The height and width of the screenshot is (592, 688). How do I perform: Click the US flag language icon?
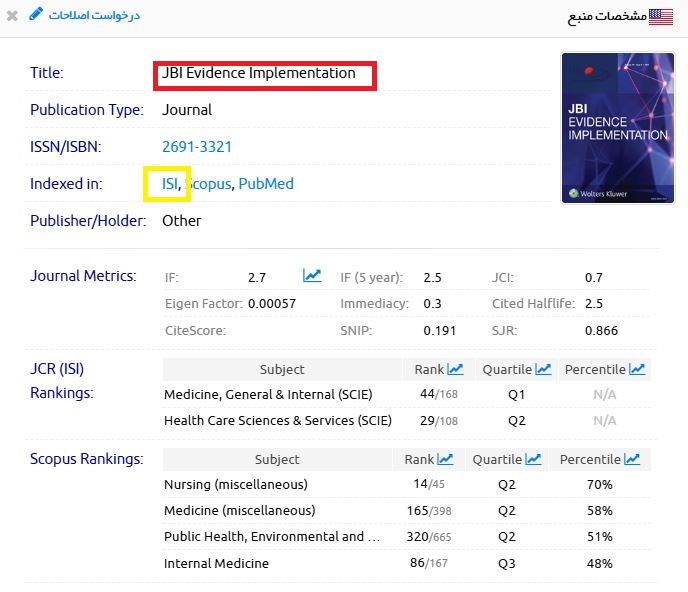click(661, 16)
